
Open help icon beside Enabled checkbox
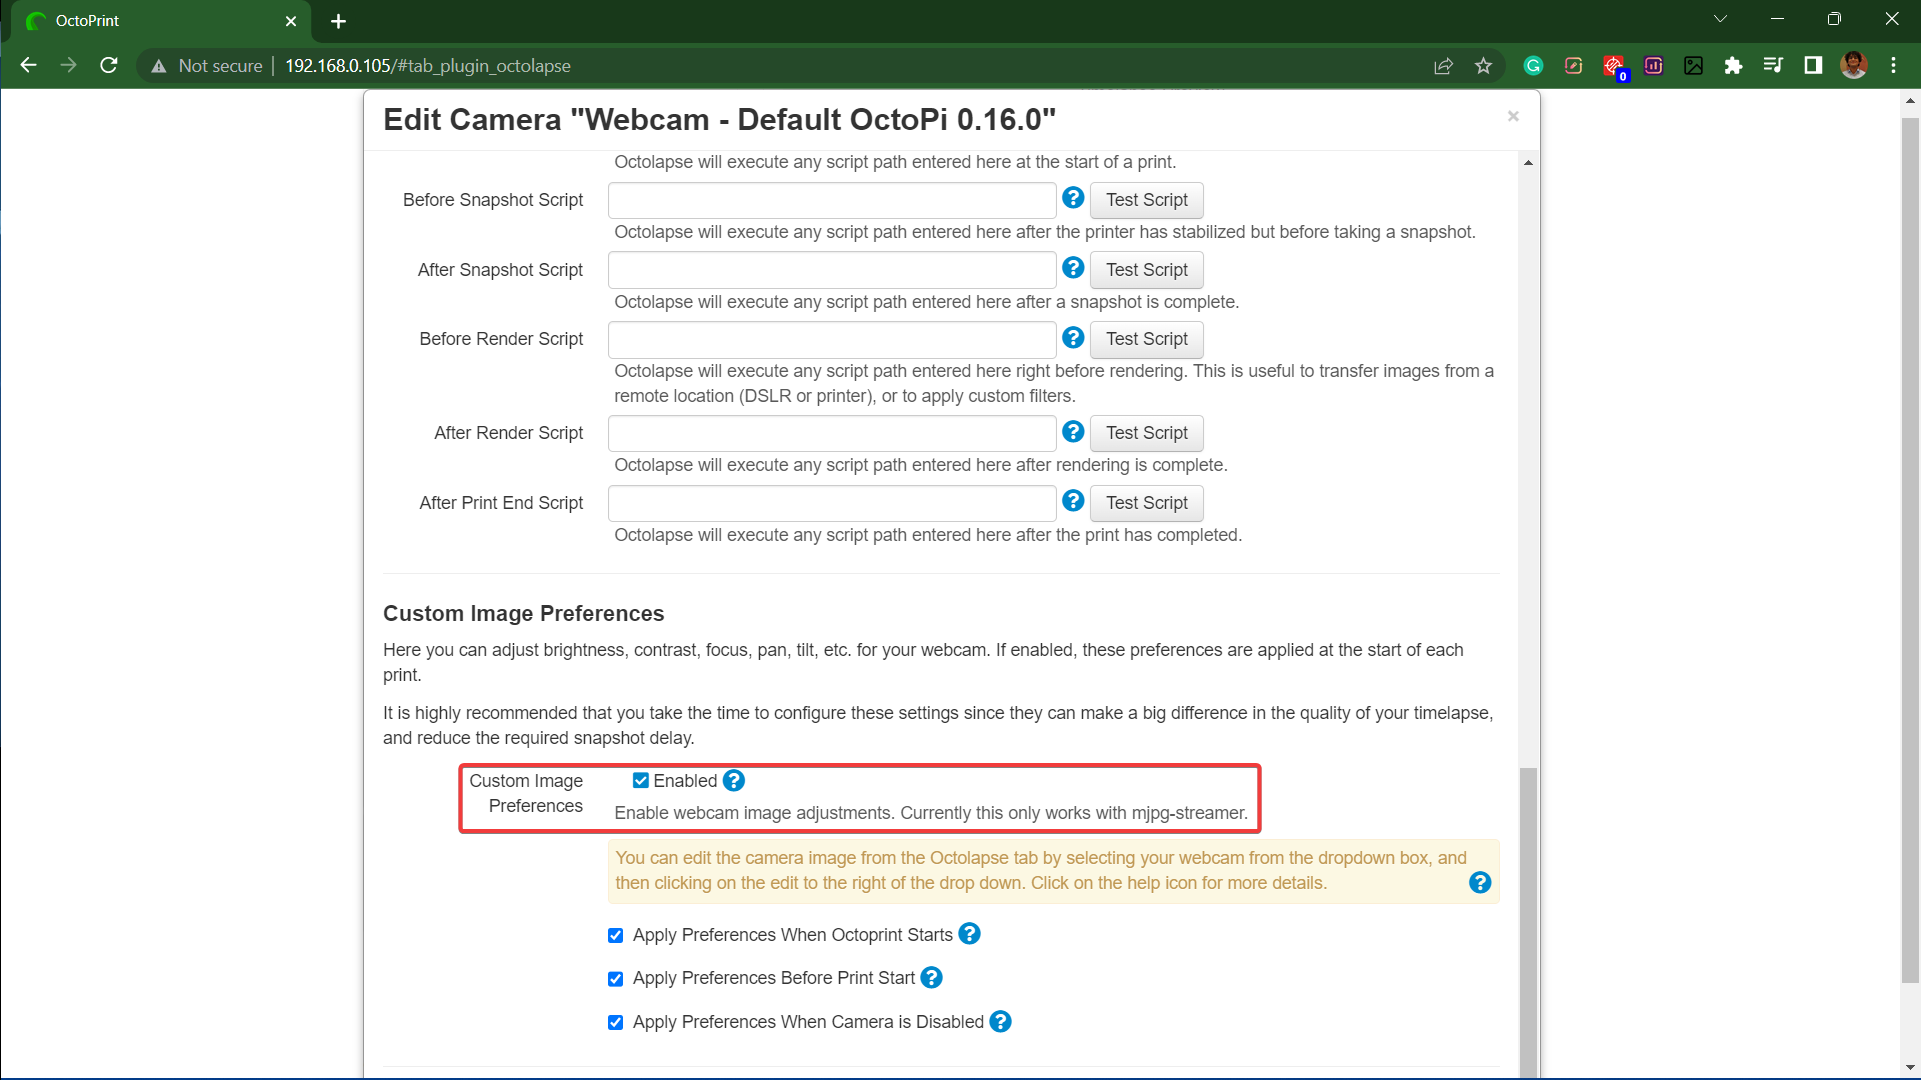point(734,781)
